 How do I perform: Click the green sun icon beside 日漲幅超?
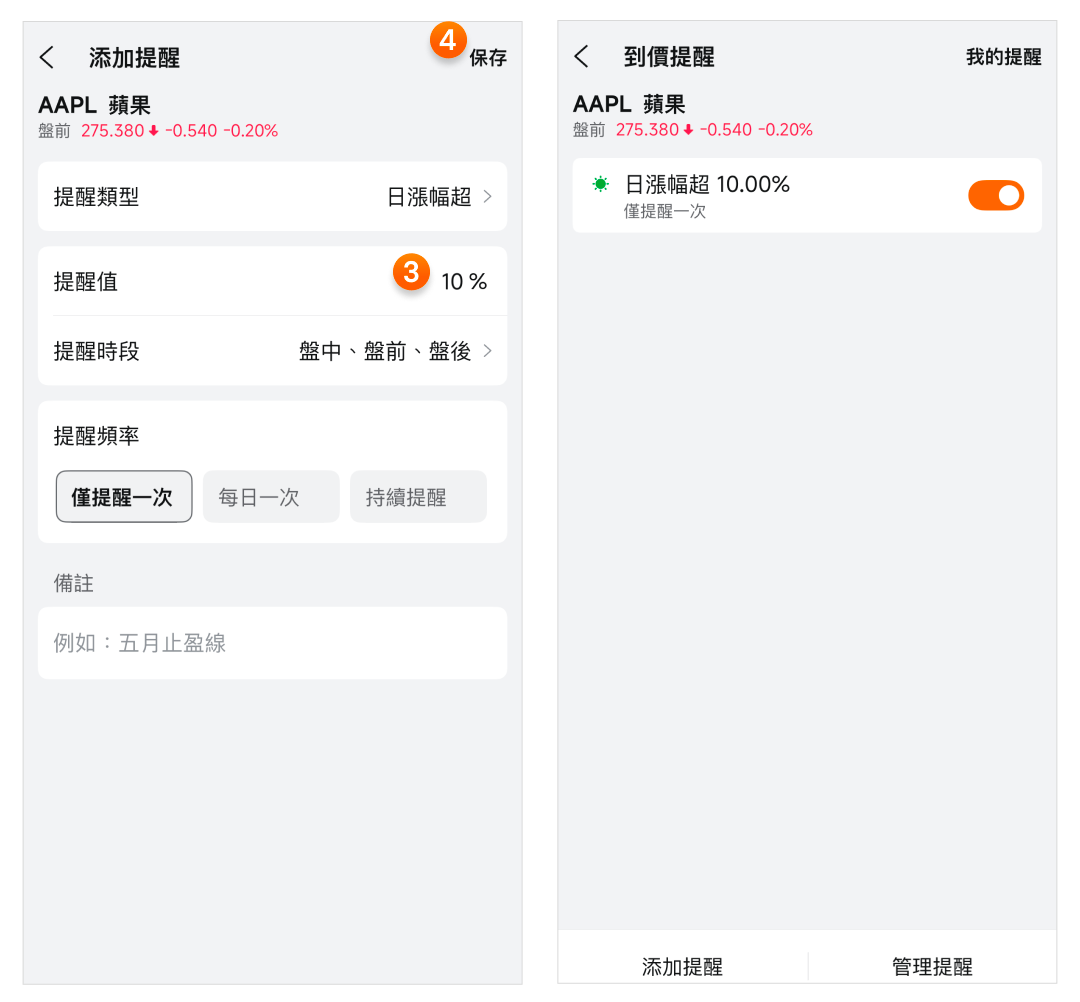(x=600, y=184)
